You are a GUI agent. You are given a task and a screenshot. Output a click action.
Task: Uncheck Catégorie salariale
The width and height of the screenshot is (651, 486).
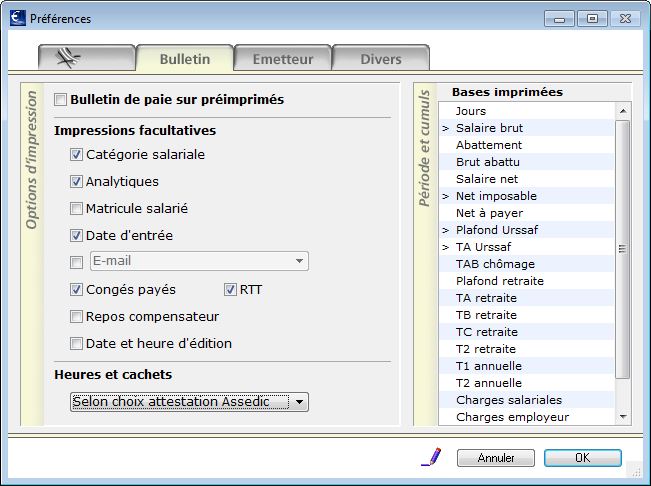[x=76, y=155]
